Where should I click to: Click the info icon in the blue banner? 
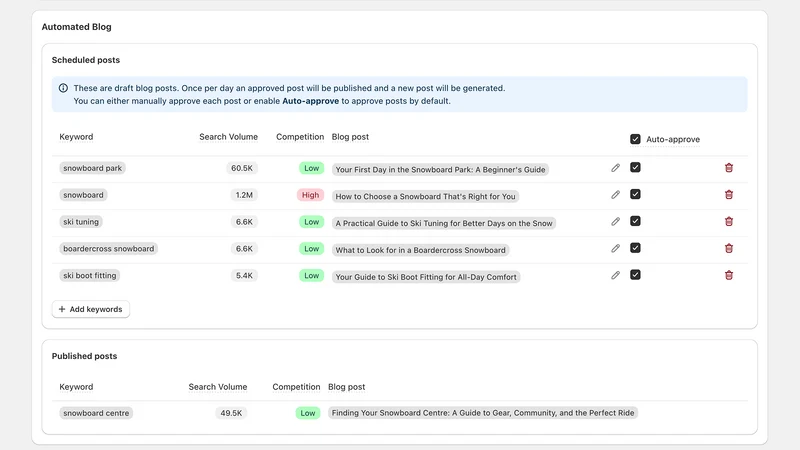coord(63,88)
